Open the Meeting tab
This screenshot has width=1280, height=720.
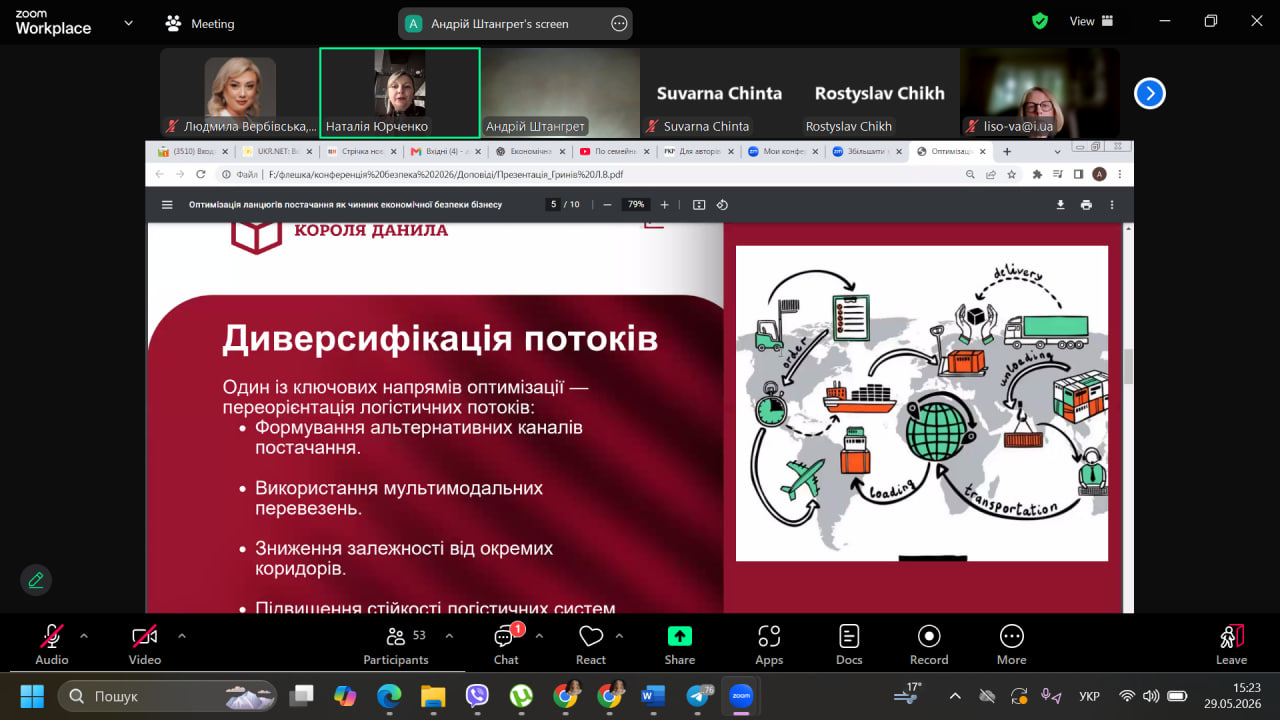pyautogui.click(x=200, y=23)
